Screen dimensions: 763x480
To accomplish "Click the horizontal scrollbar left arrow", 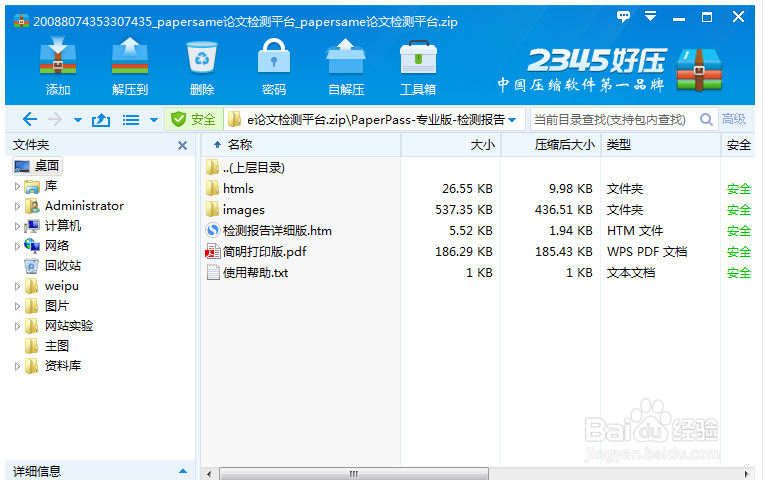I will [x=209, y=474].
